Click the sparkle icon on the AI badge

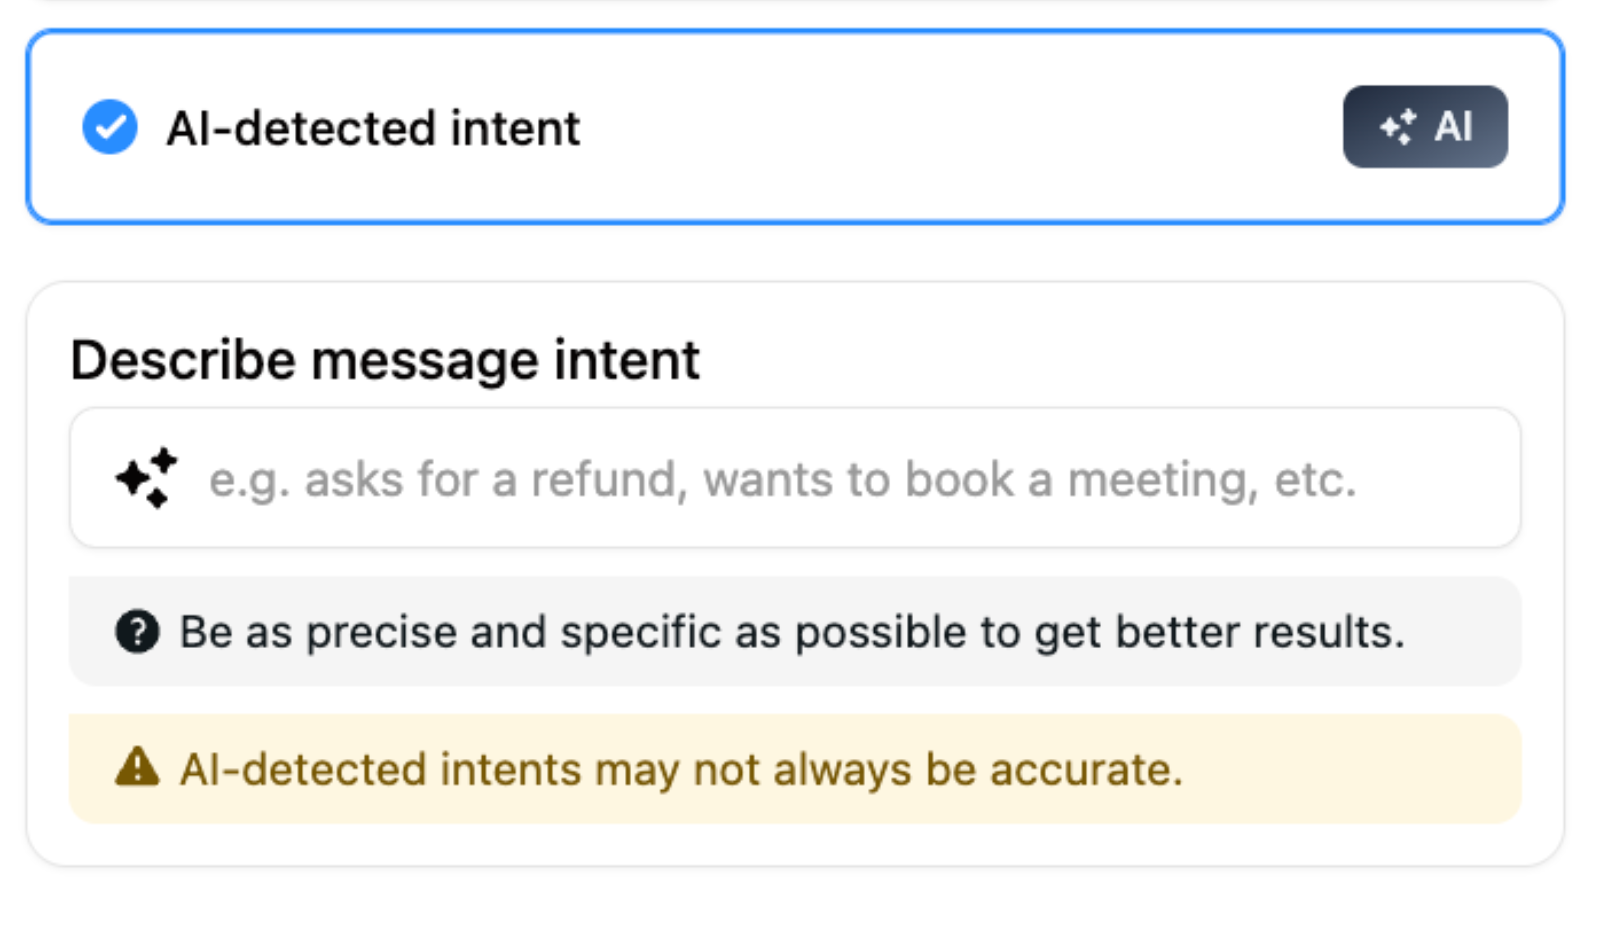click(1398, 127)
